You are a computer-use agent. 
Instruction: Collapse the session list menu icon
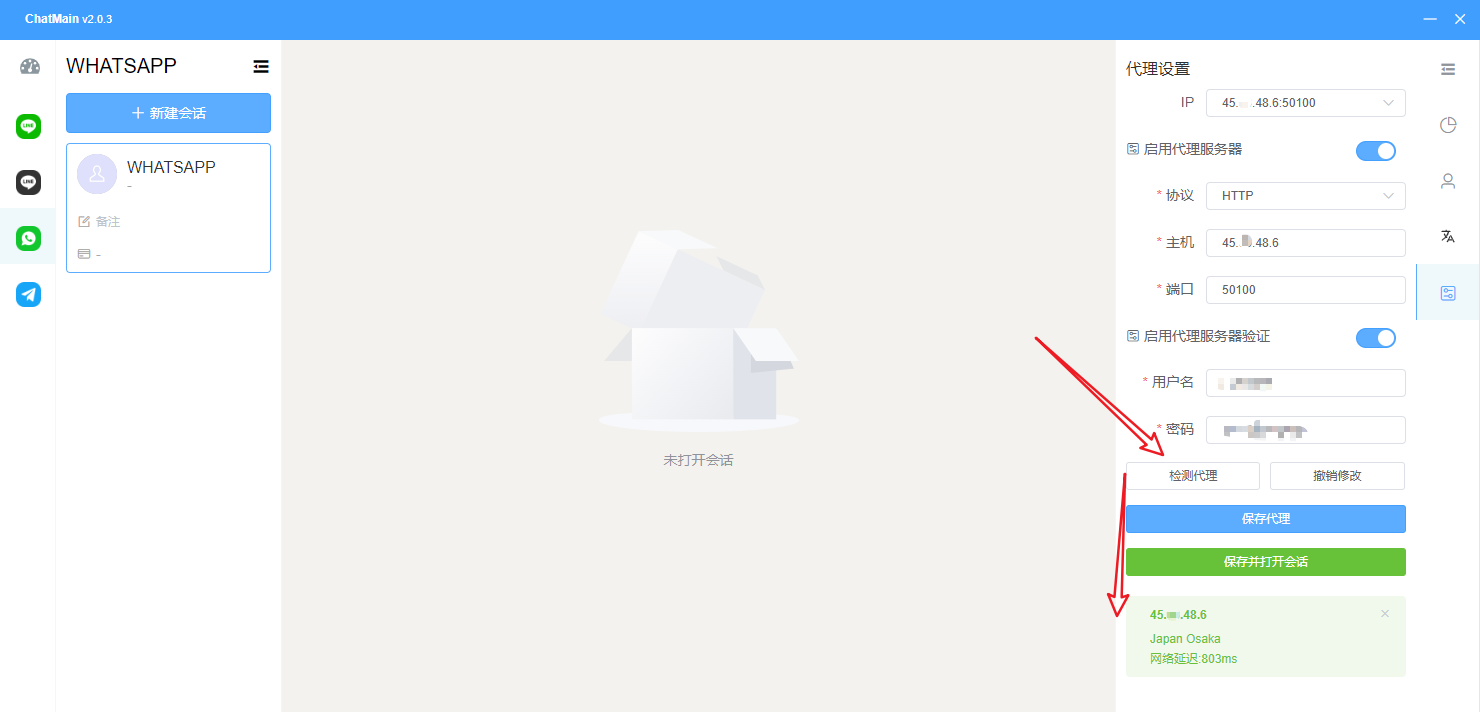click(261, 66)
